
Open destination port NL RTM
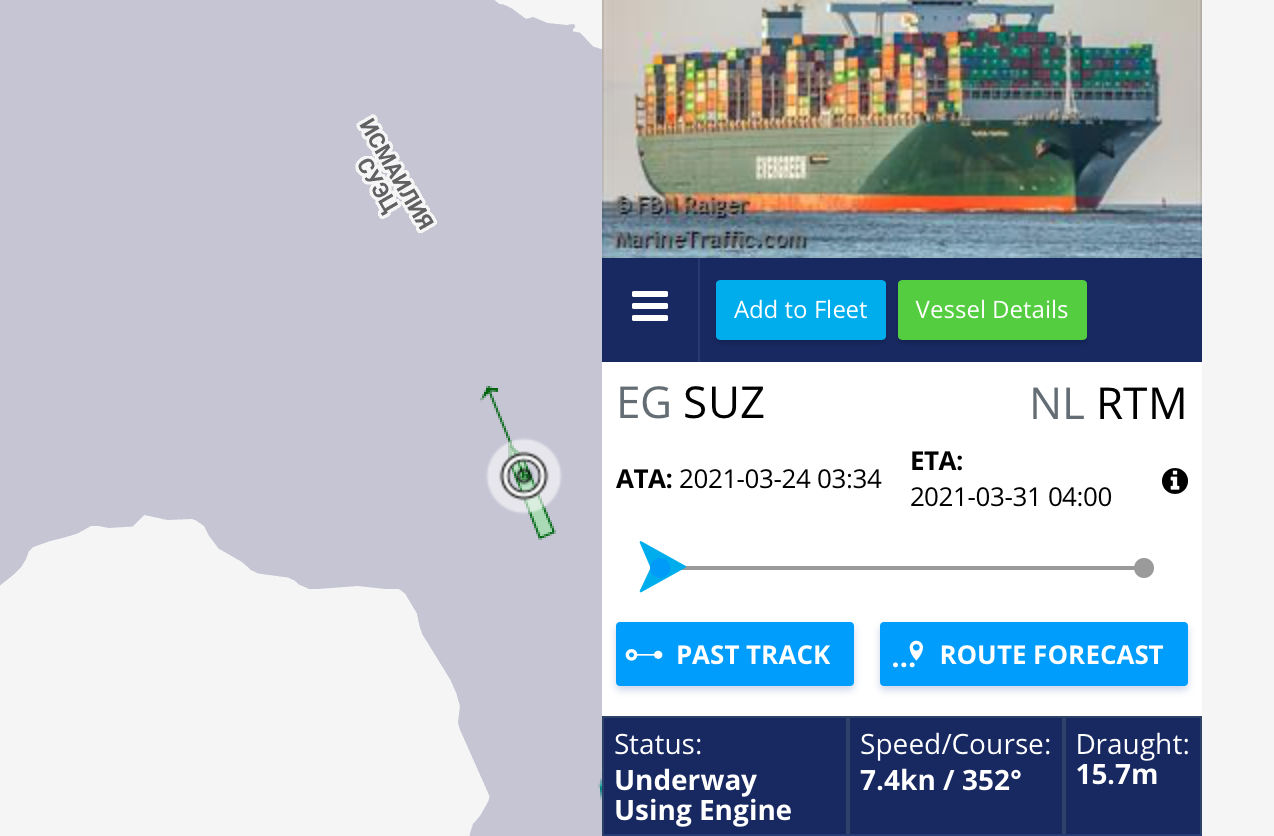pyautogui.click(x=1108, y=404)
